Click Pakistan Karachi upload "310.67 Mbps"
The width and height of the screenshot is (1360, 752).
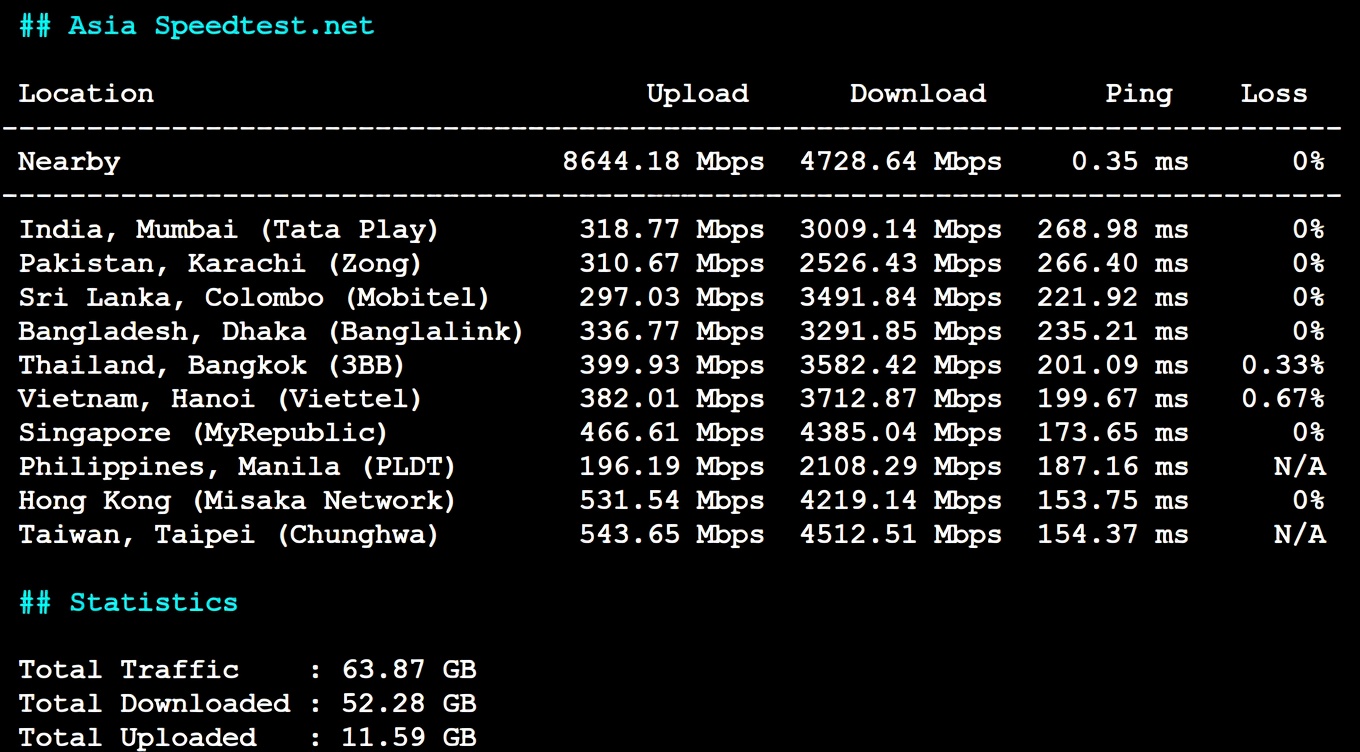[x=672, y=264]
